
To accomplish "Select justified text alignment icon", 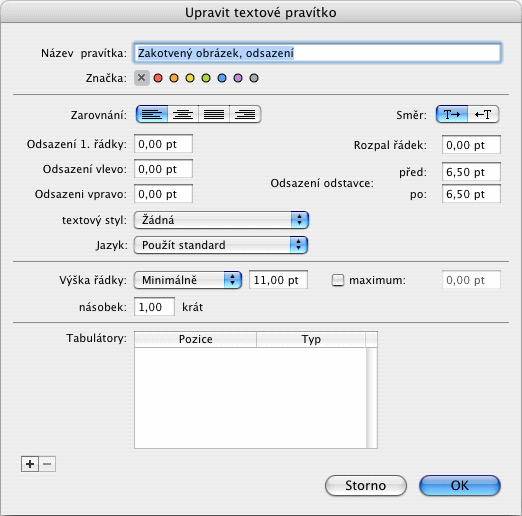I will [214, 115].
